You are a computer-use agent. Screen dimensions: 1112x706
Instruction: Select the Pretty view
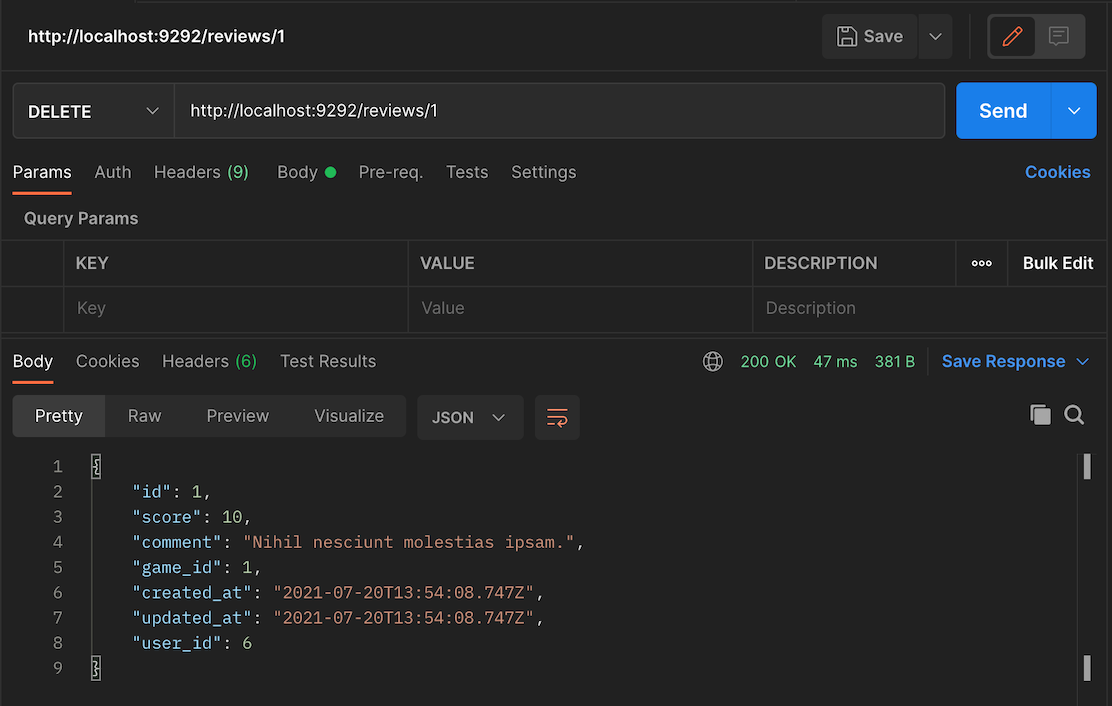point(59,416)
